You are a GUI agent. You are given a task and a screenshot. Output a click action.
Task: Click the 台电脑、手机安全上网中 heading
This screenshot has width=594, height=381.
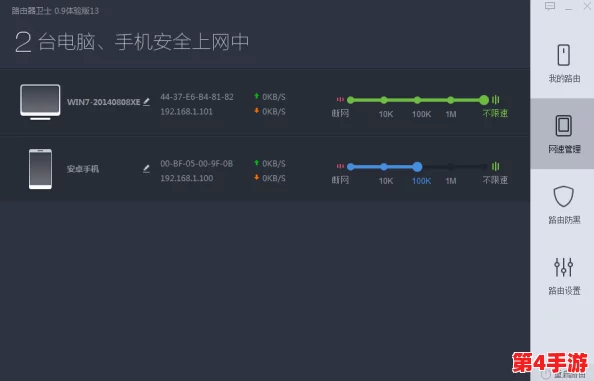(x=144, y=42)
